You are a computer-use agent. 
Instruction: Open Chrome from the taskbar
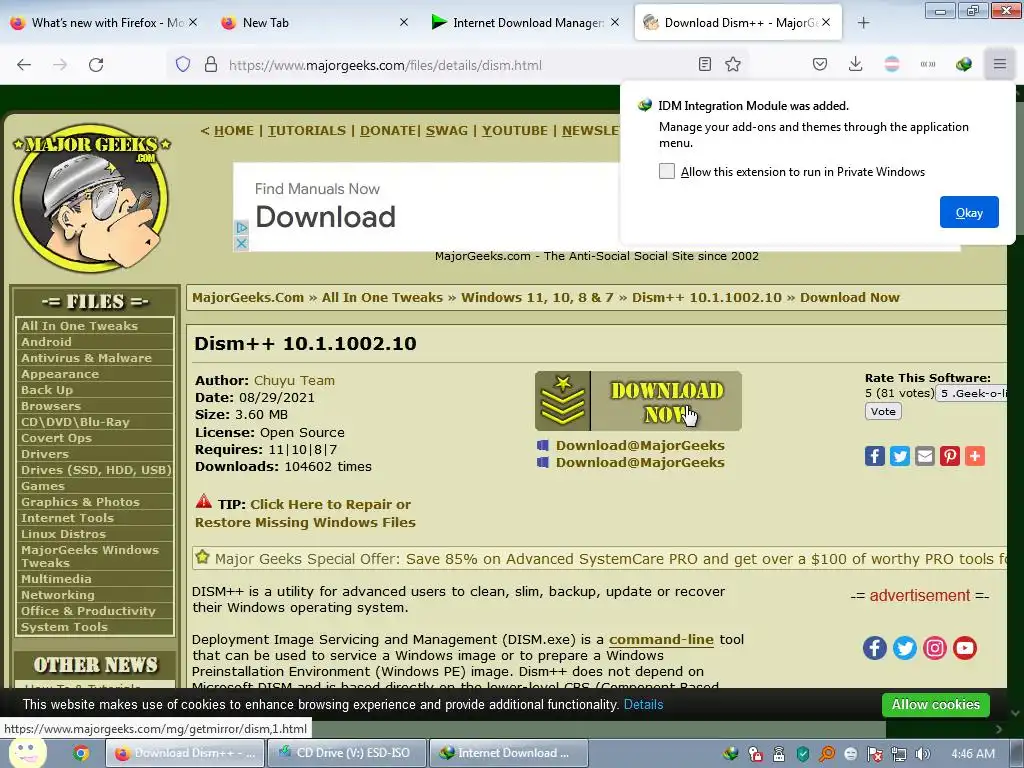click(81, 753)
